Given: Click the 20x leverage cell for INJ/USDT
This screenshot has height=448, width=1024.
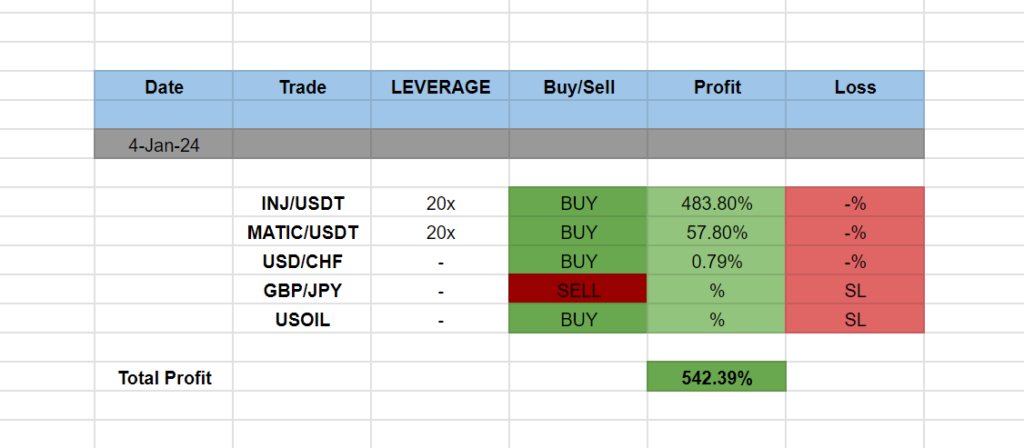Looking at the screenshot, I should (x=440, y=204).
